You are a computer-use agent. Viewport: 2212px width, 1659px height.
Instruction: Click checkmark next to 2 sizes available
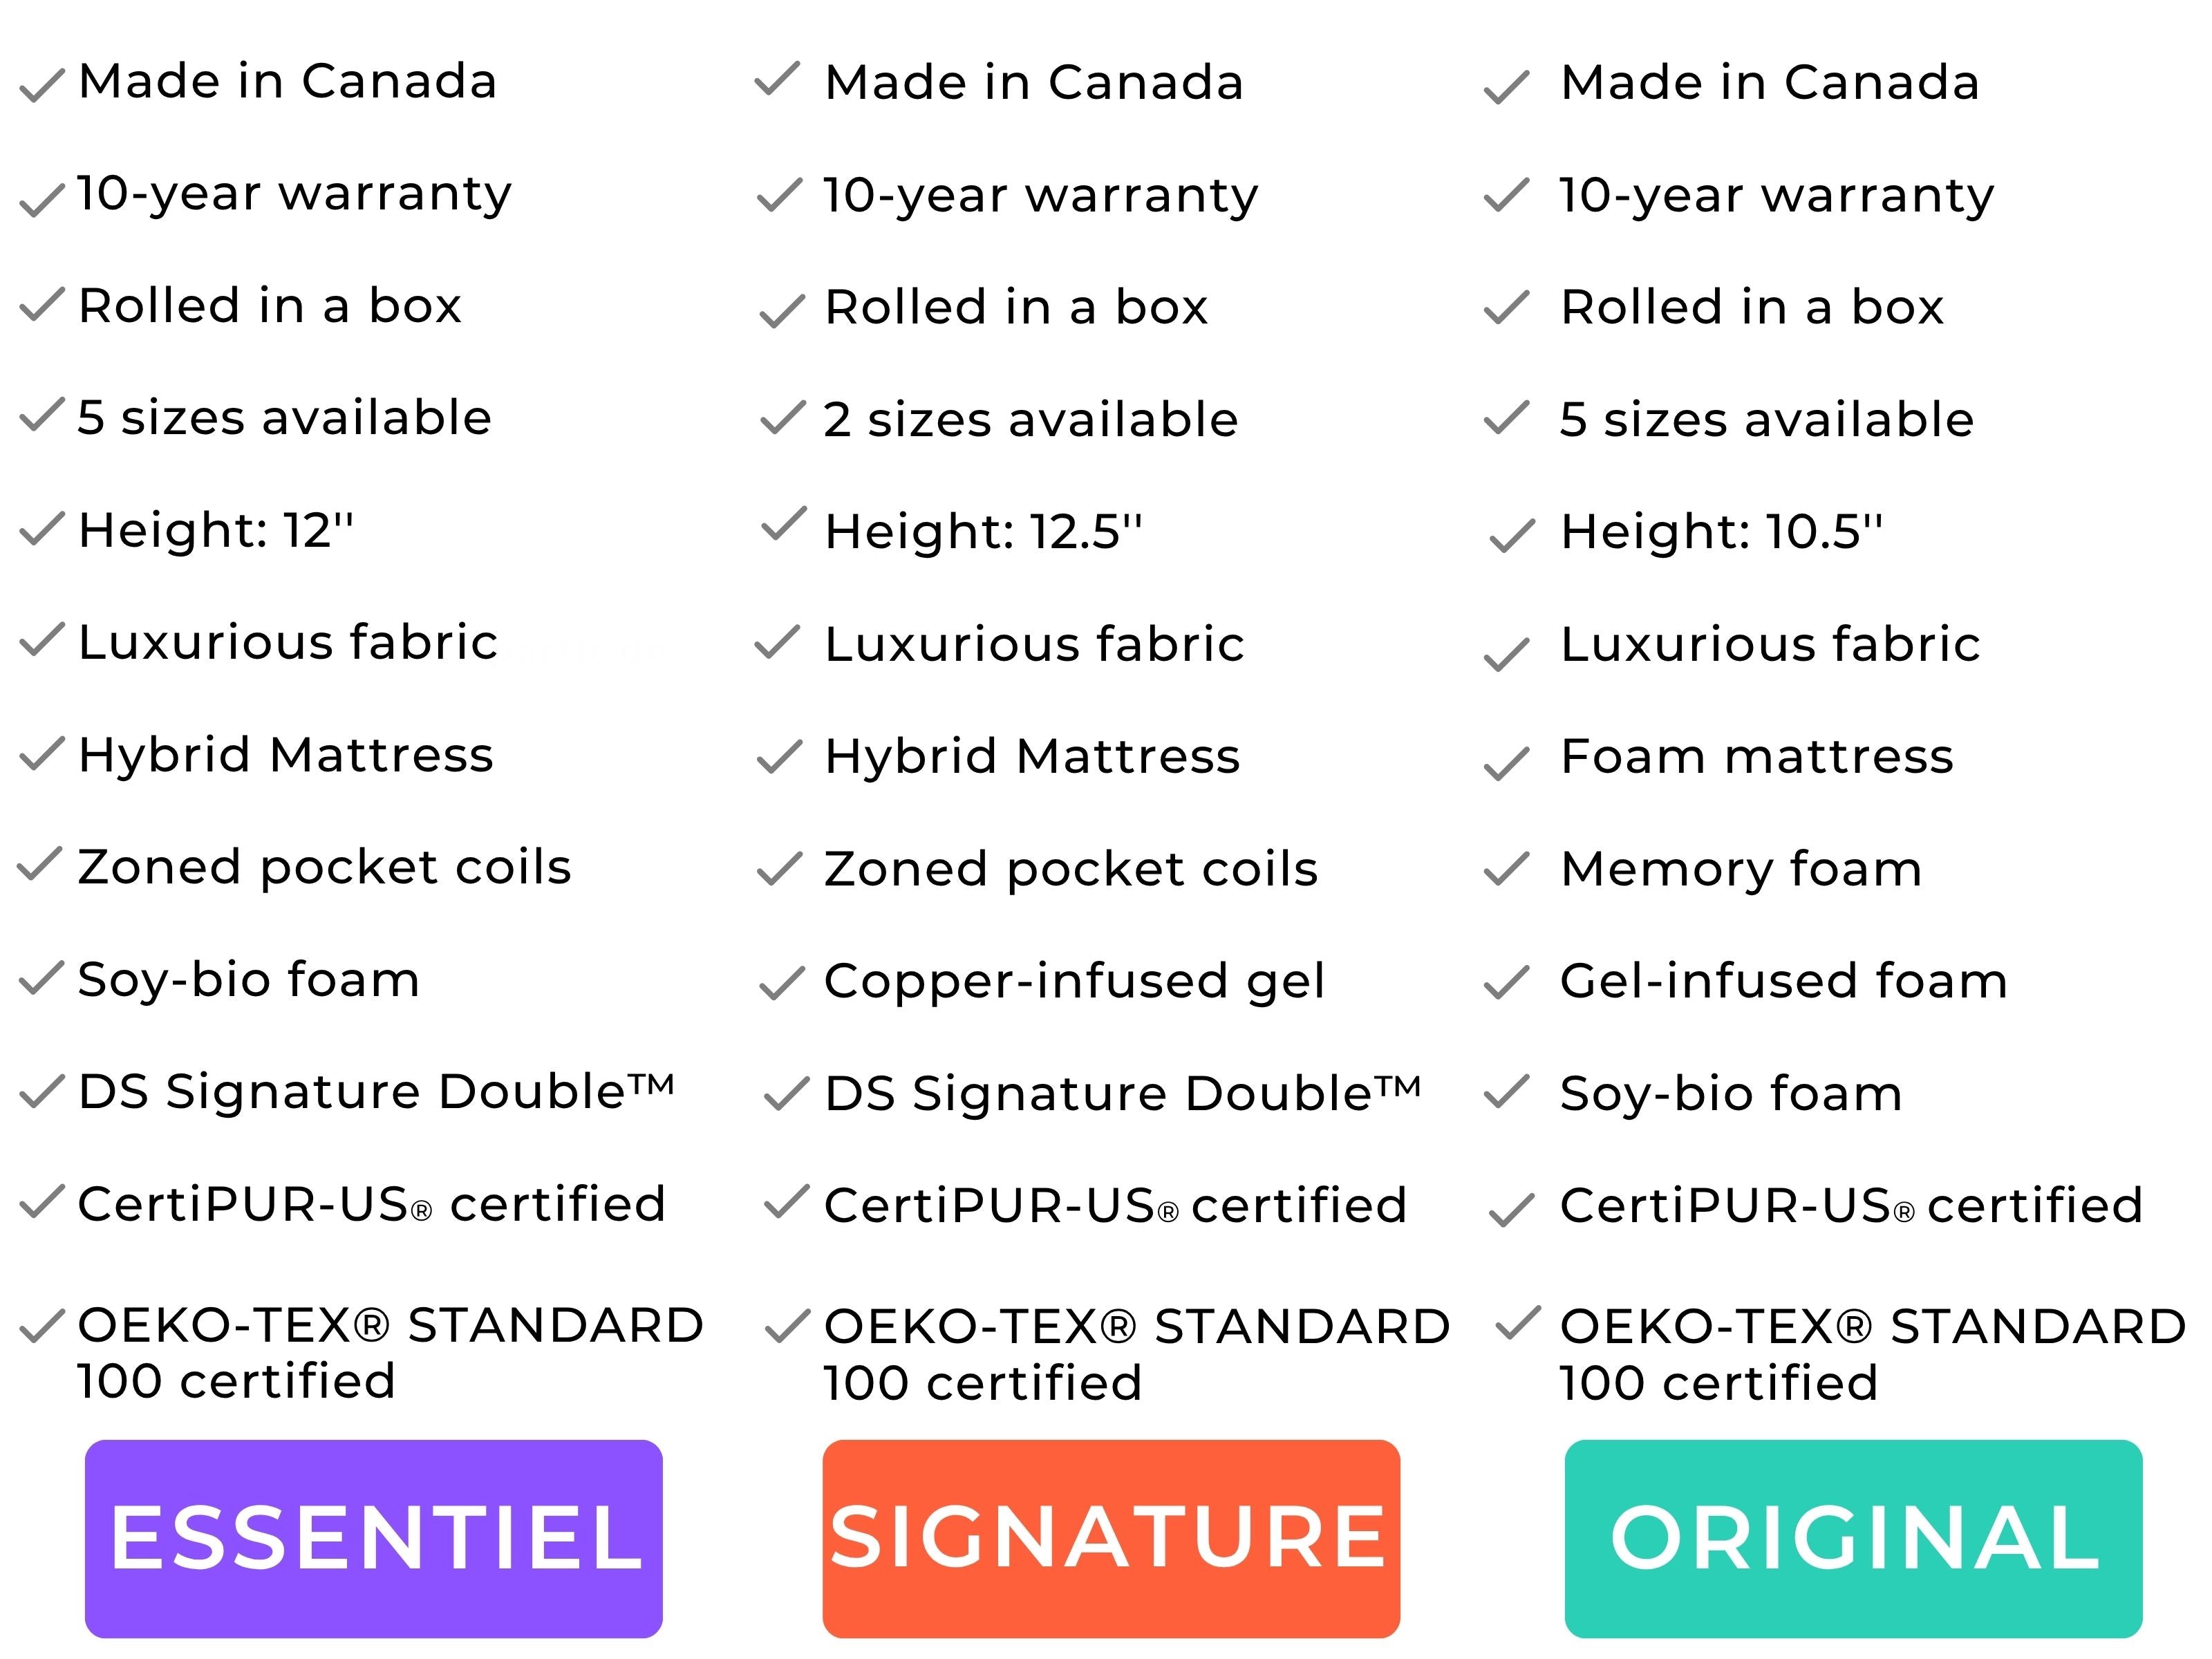[x=782, y=418]
